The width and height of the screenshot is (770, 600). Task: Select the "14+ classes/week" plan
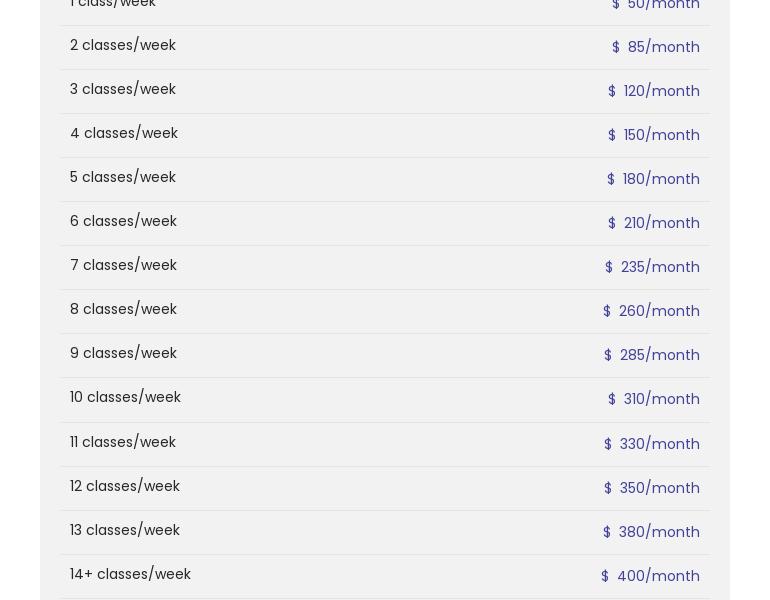pos(130,575)
